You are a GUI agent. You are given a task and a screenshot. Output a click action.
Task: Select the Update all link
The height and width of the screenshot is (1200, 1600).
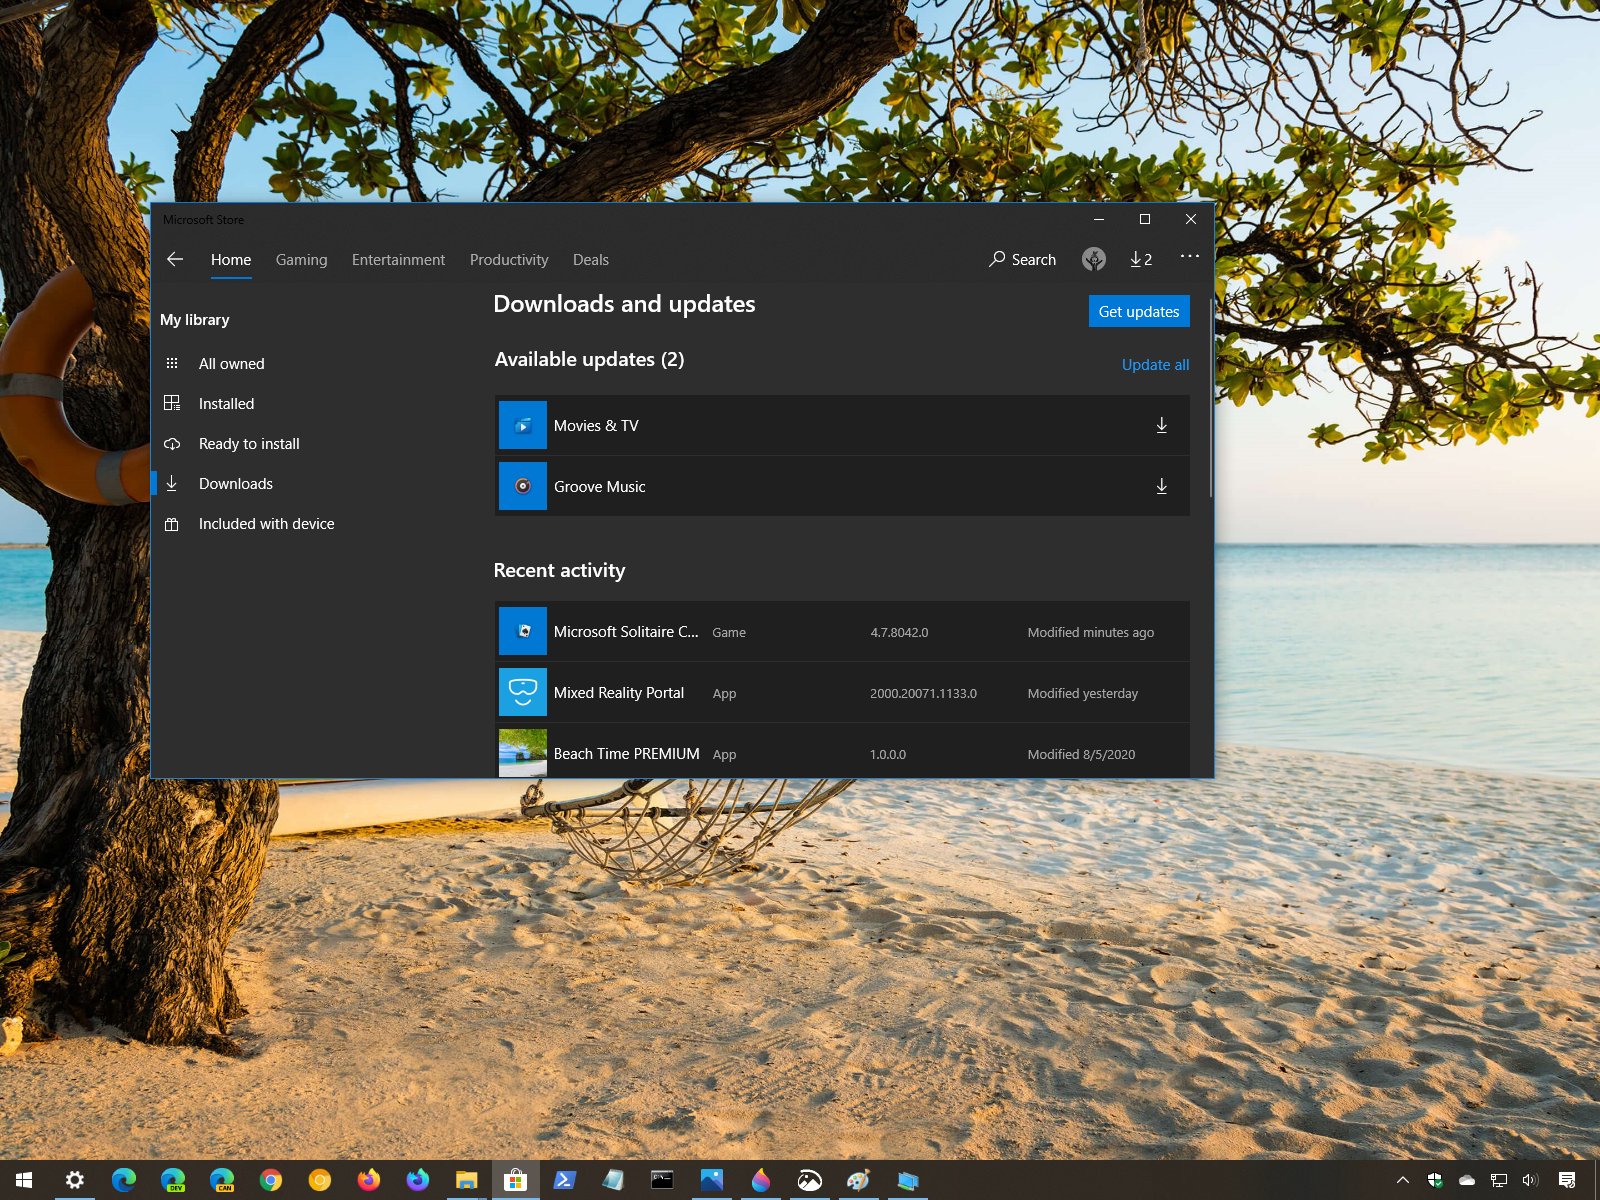tap(1155, 364)
